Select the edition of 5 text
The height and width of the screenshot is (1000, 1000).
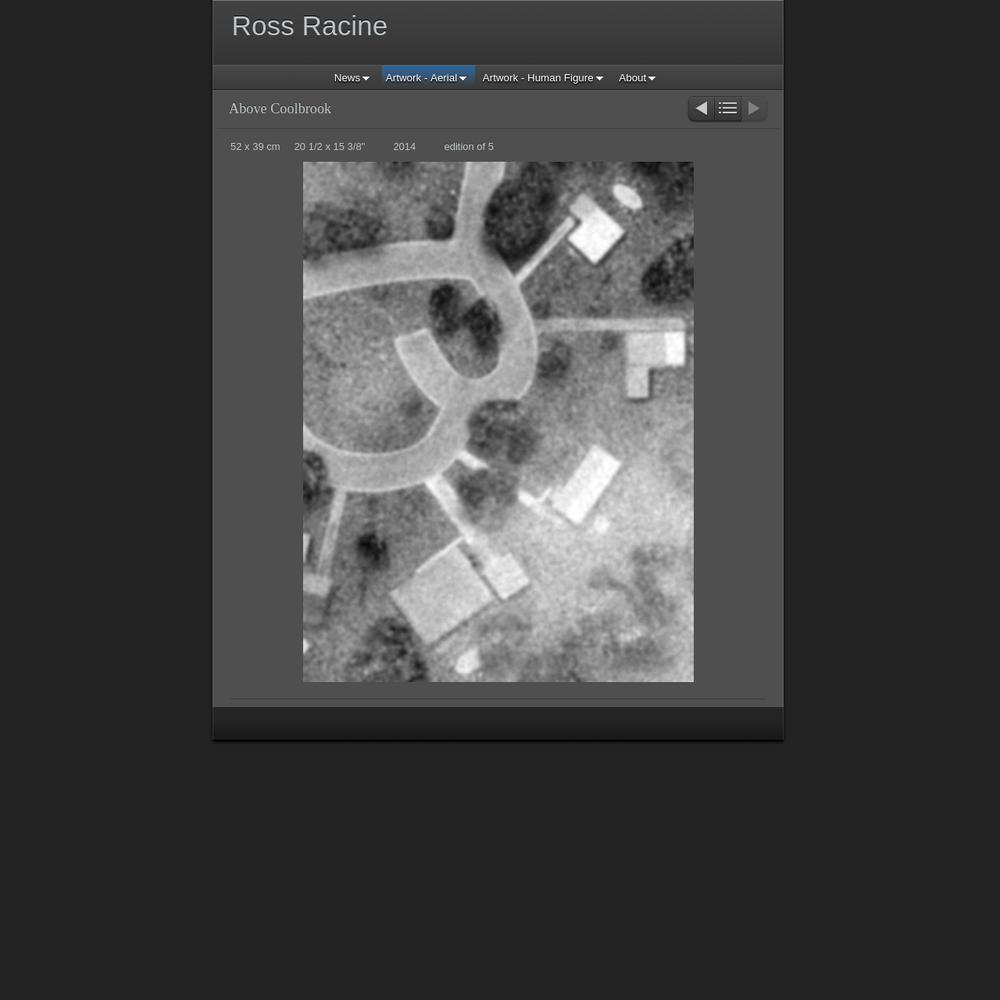coord(469,147)
